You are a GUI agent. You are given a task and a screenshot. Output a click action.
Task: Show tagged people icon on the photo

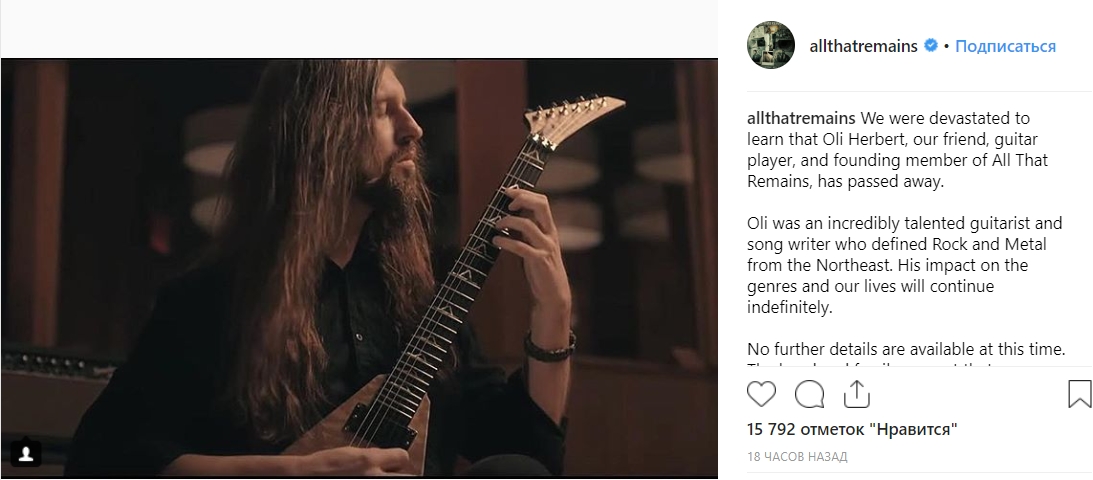(26, 453)
